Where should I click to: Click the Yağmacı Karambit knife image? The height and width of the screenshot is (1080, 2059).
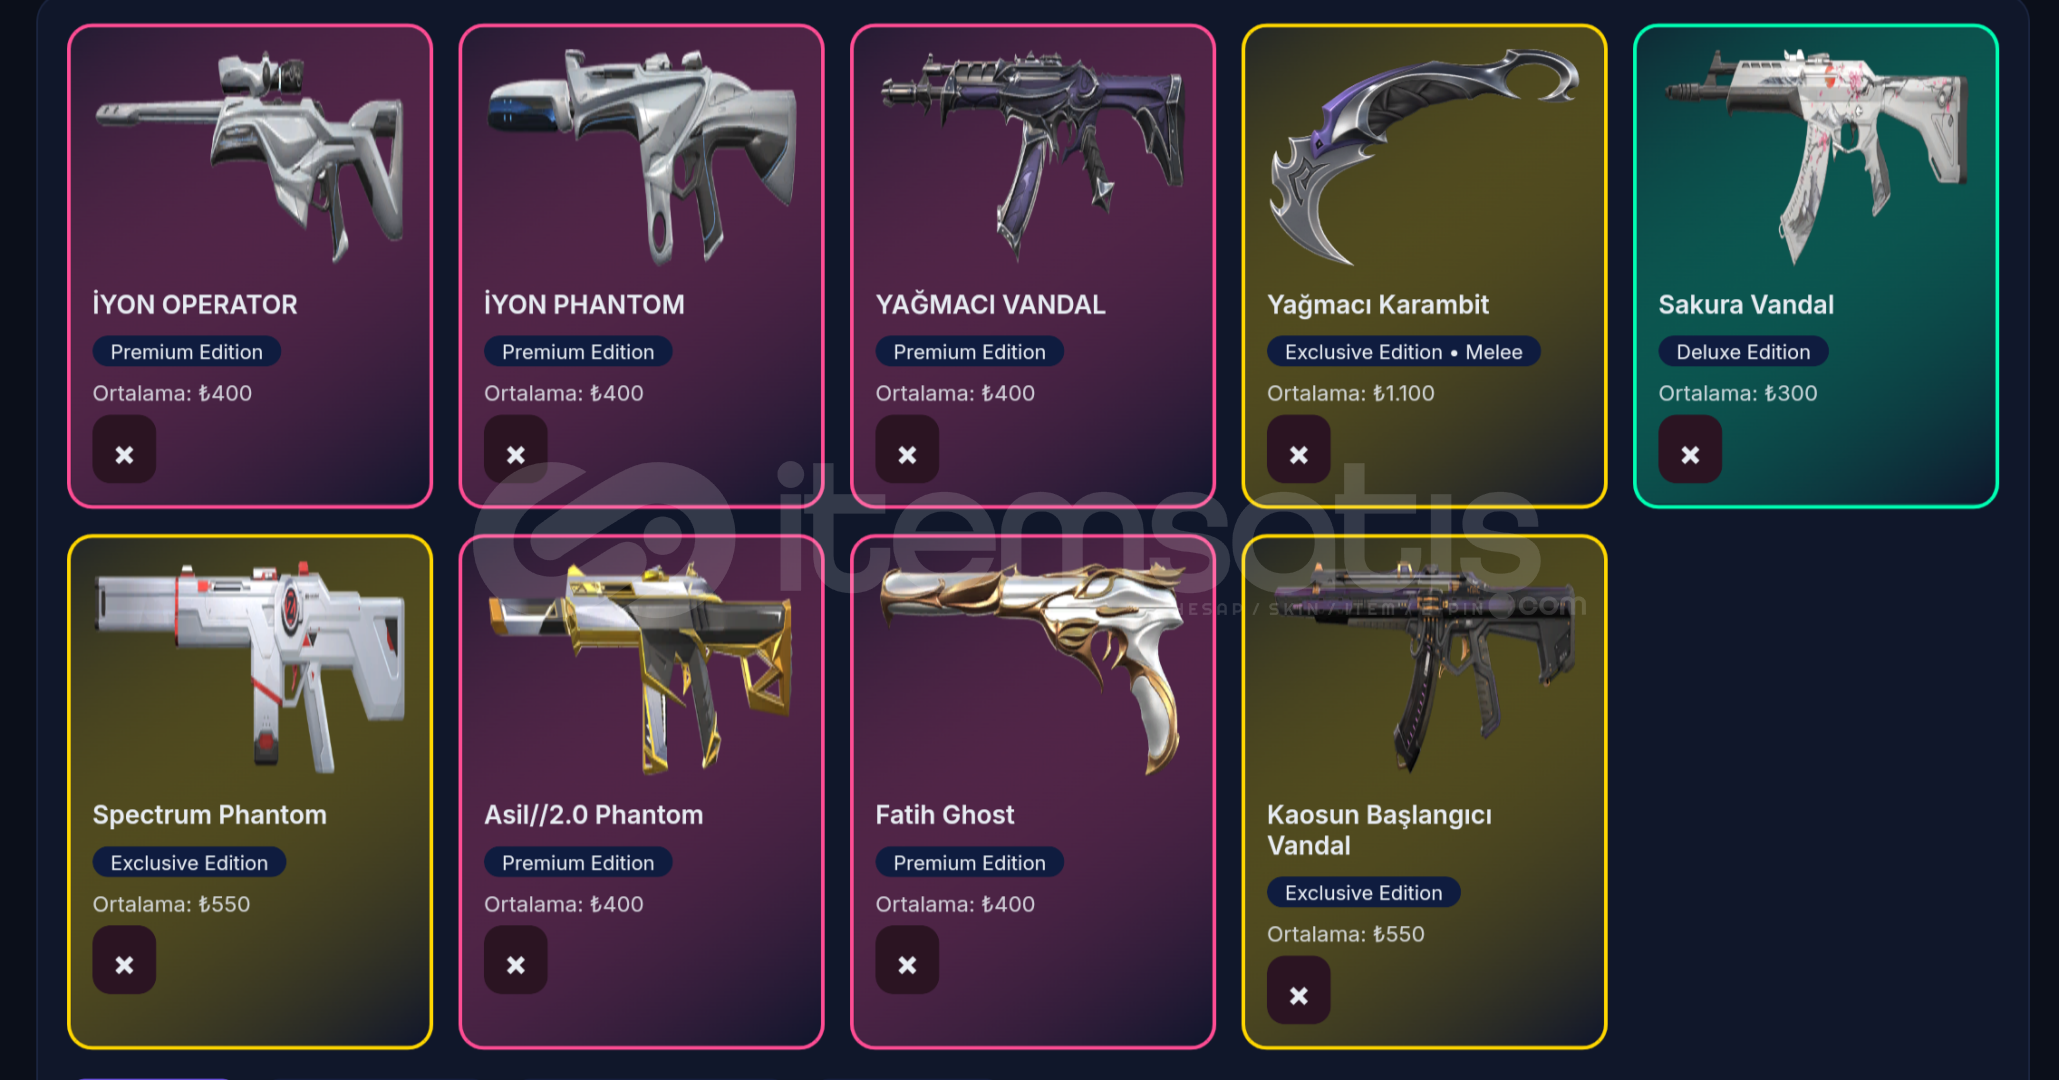[x=1424, y=157]
